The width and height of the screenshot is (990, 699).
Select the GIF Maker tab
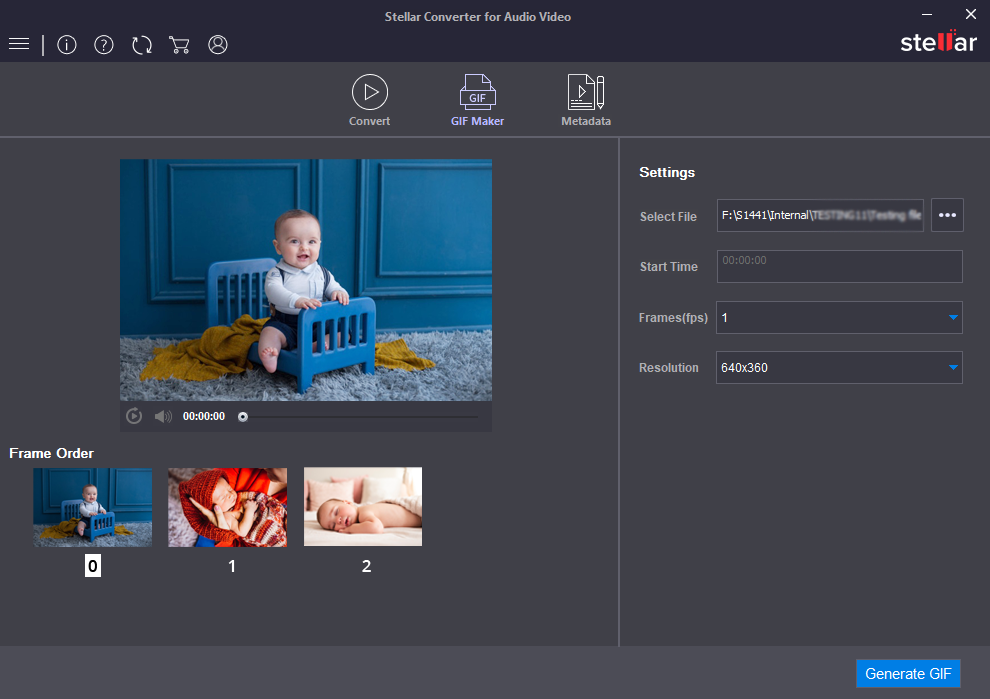[477, 100]
